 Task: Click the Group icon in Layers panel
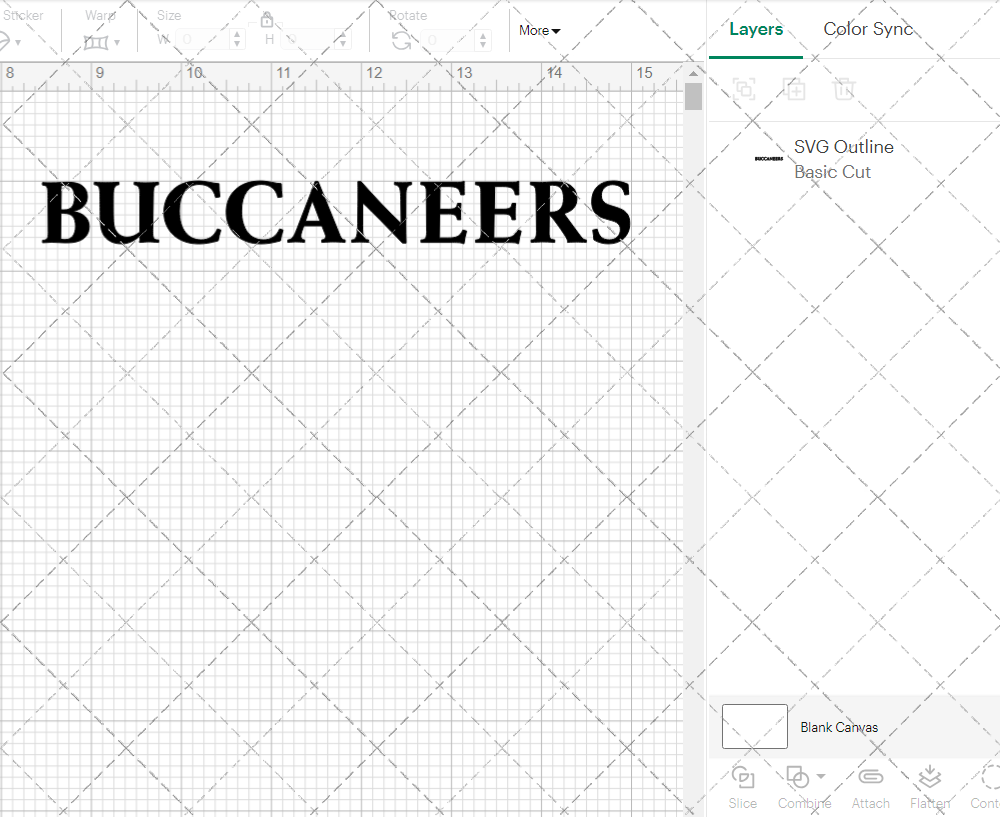point(743,89)
